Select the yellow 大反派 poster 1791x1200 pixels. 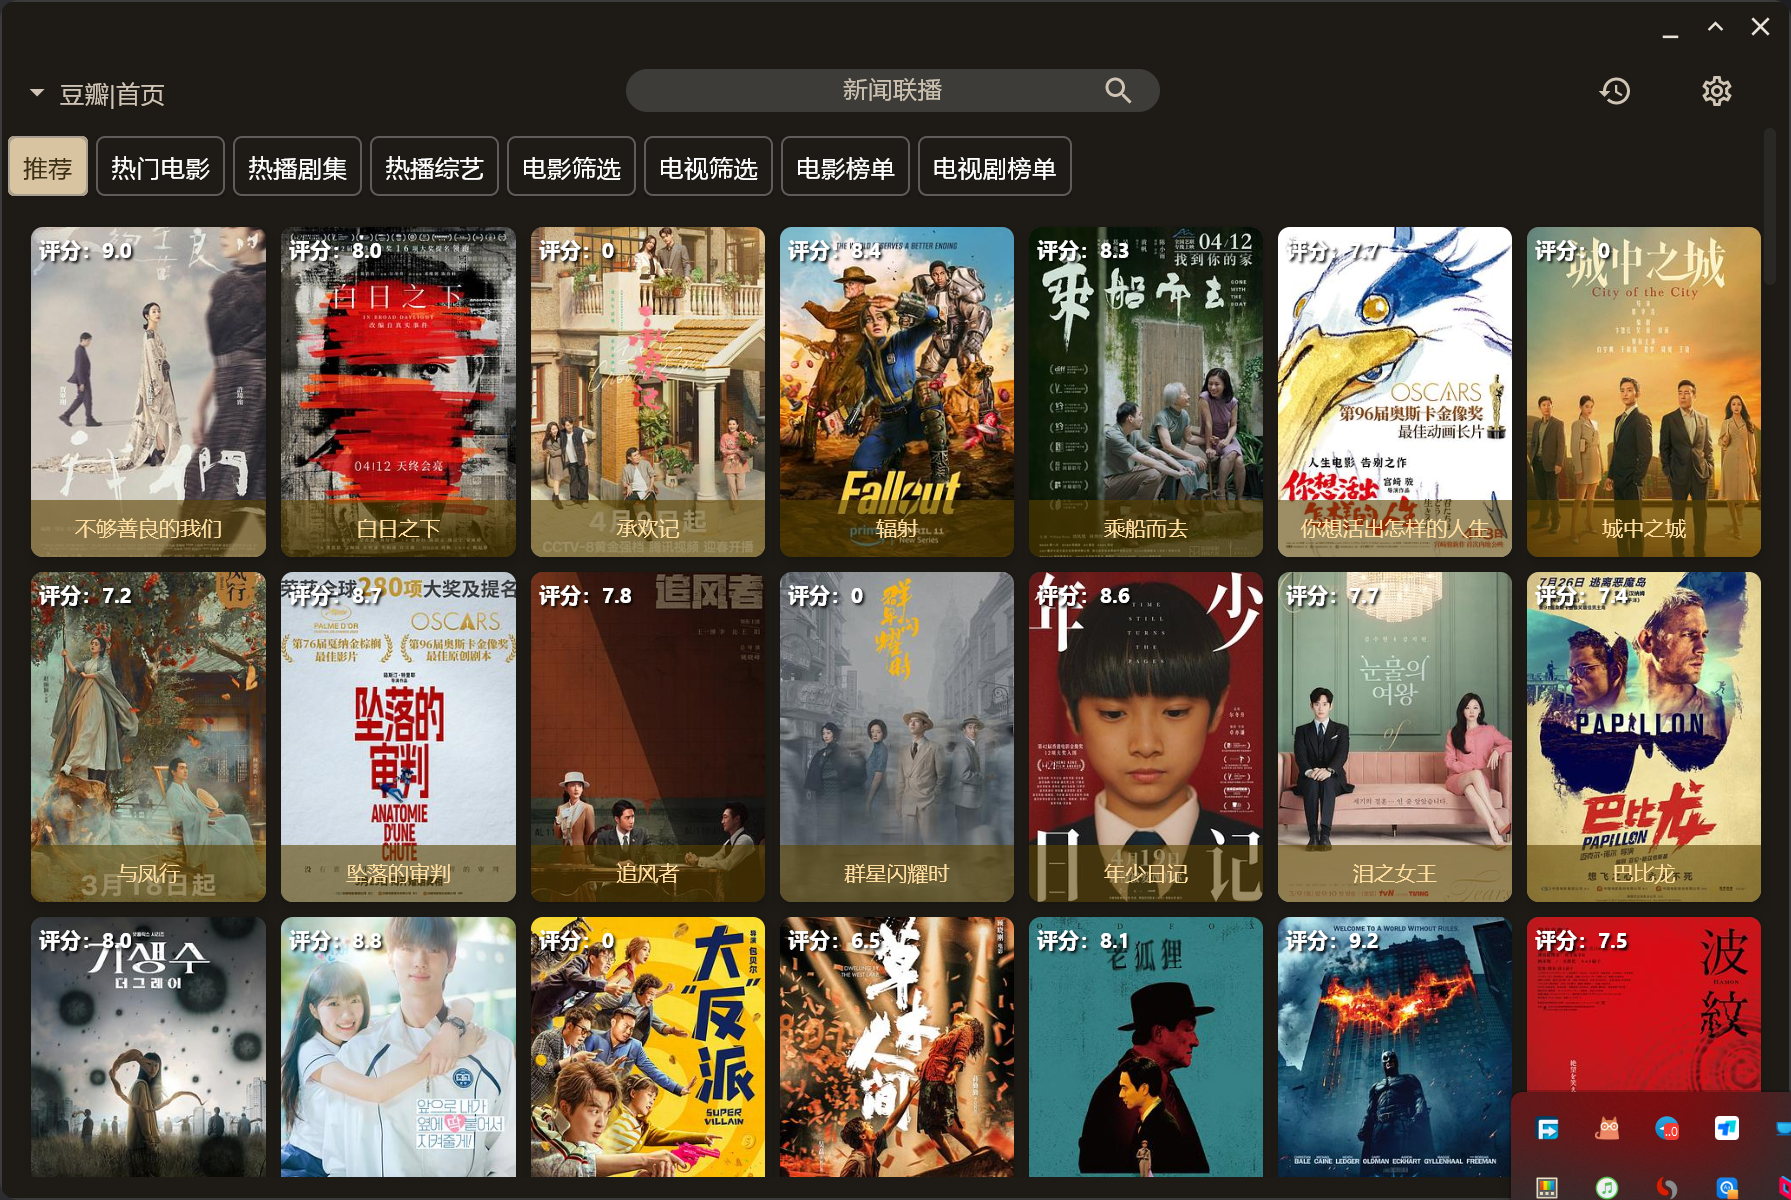pyautogui.click(x=647, y=1047)
